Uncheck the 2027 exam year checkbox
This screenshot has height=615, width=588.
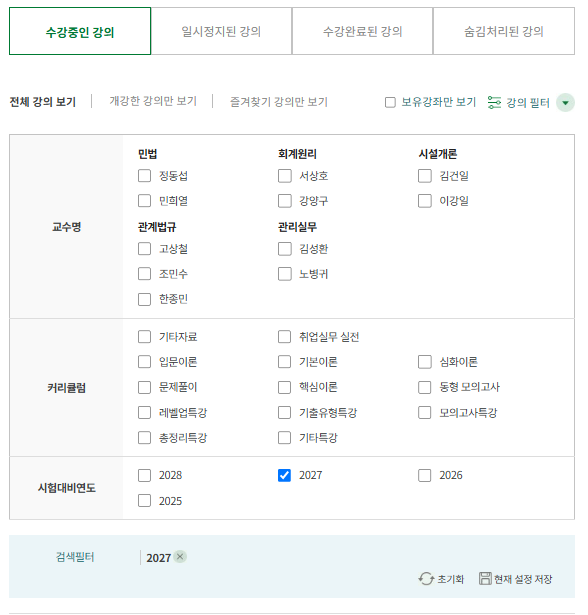[284, 475]
